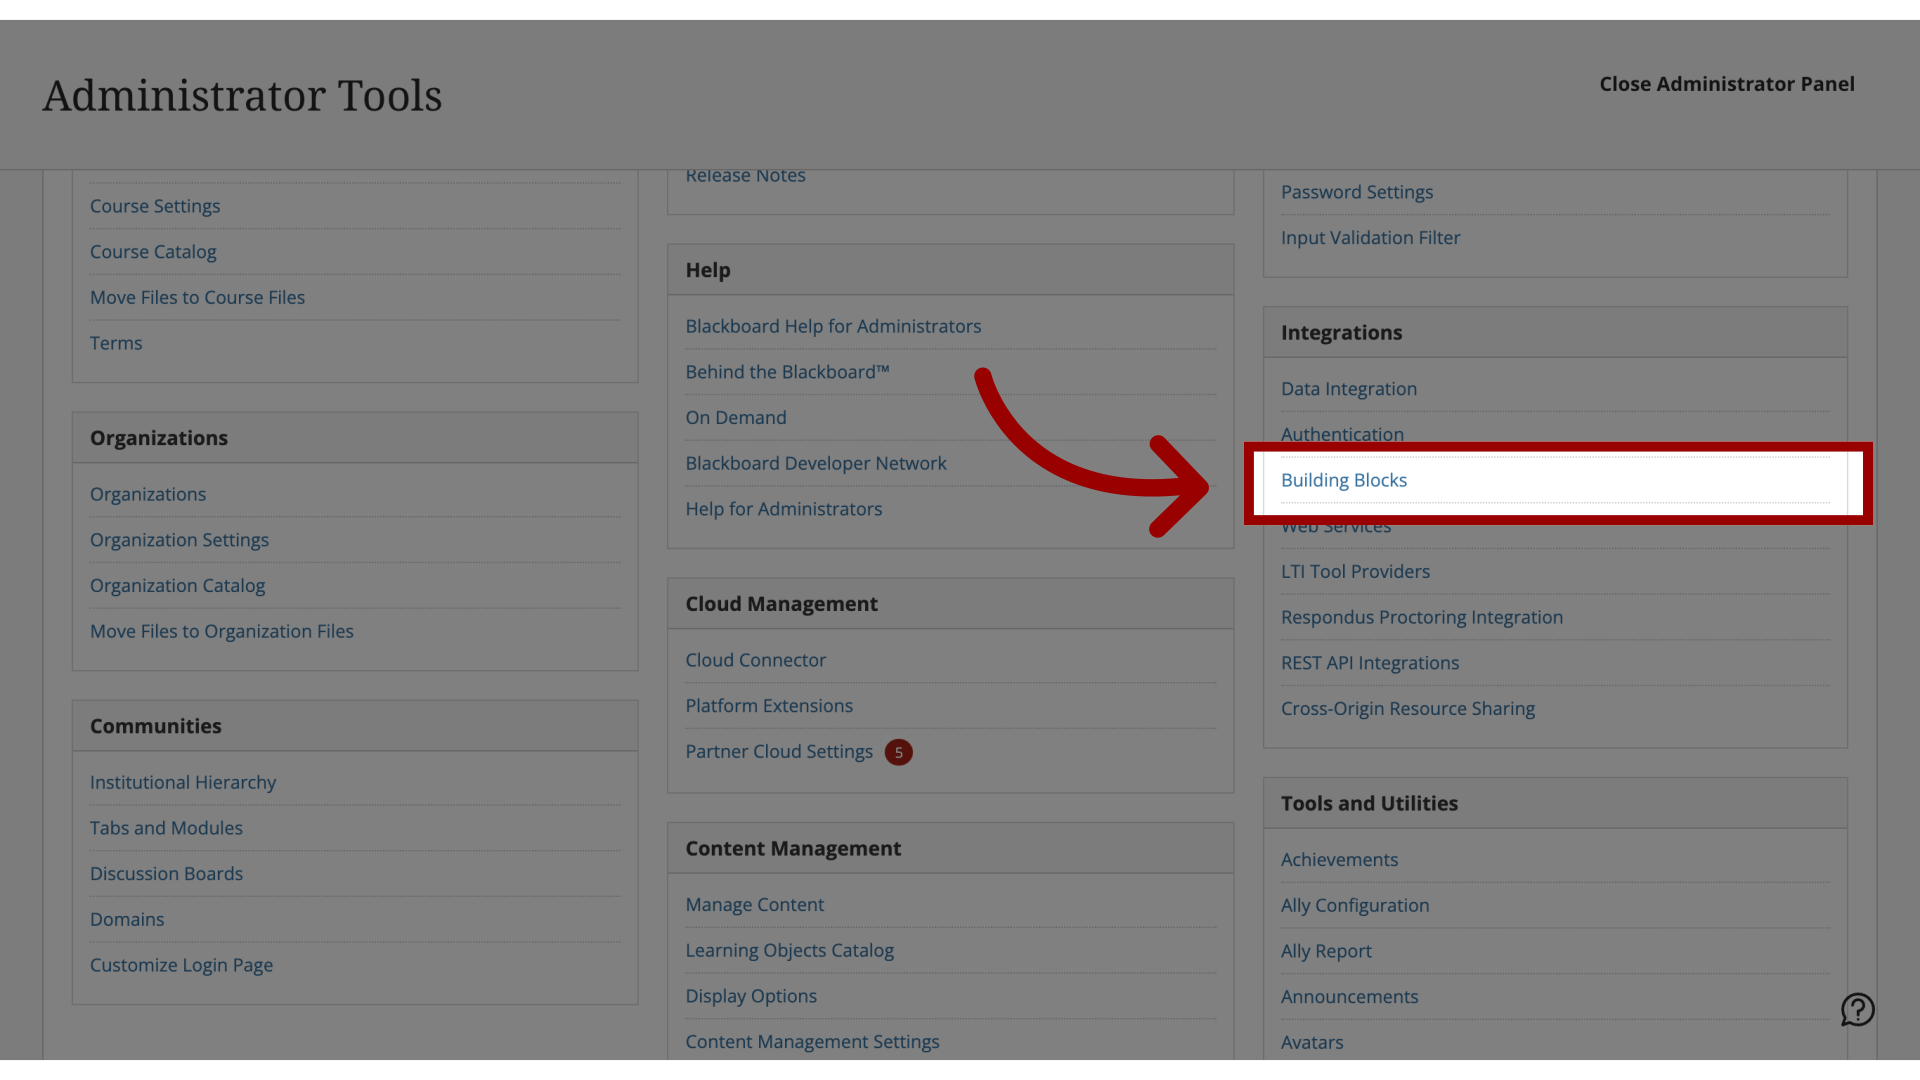Open Respondus Proctoring Integration settings

point(1422,617)
